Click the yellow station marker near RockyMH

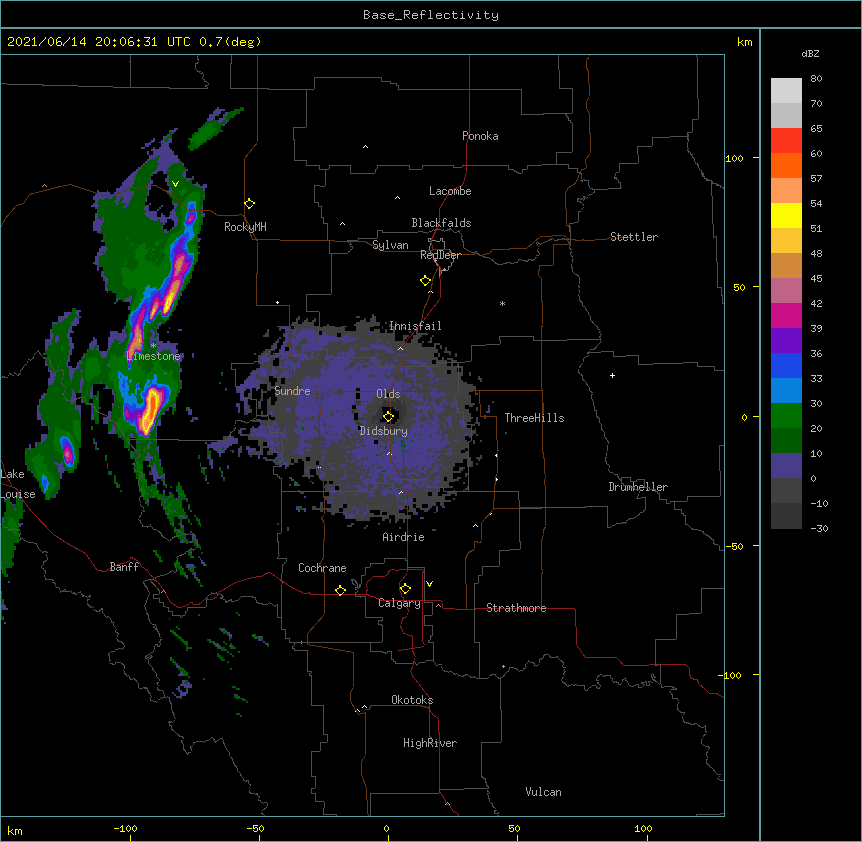click(x=249, y=203)
